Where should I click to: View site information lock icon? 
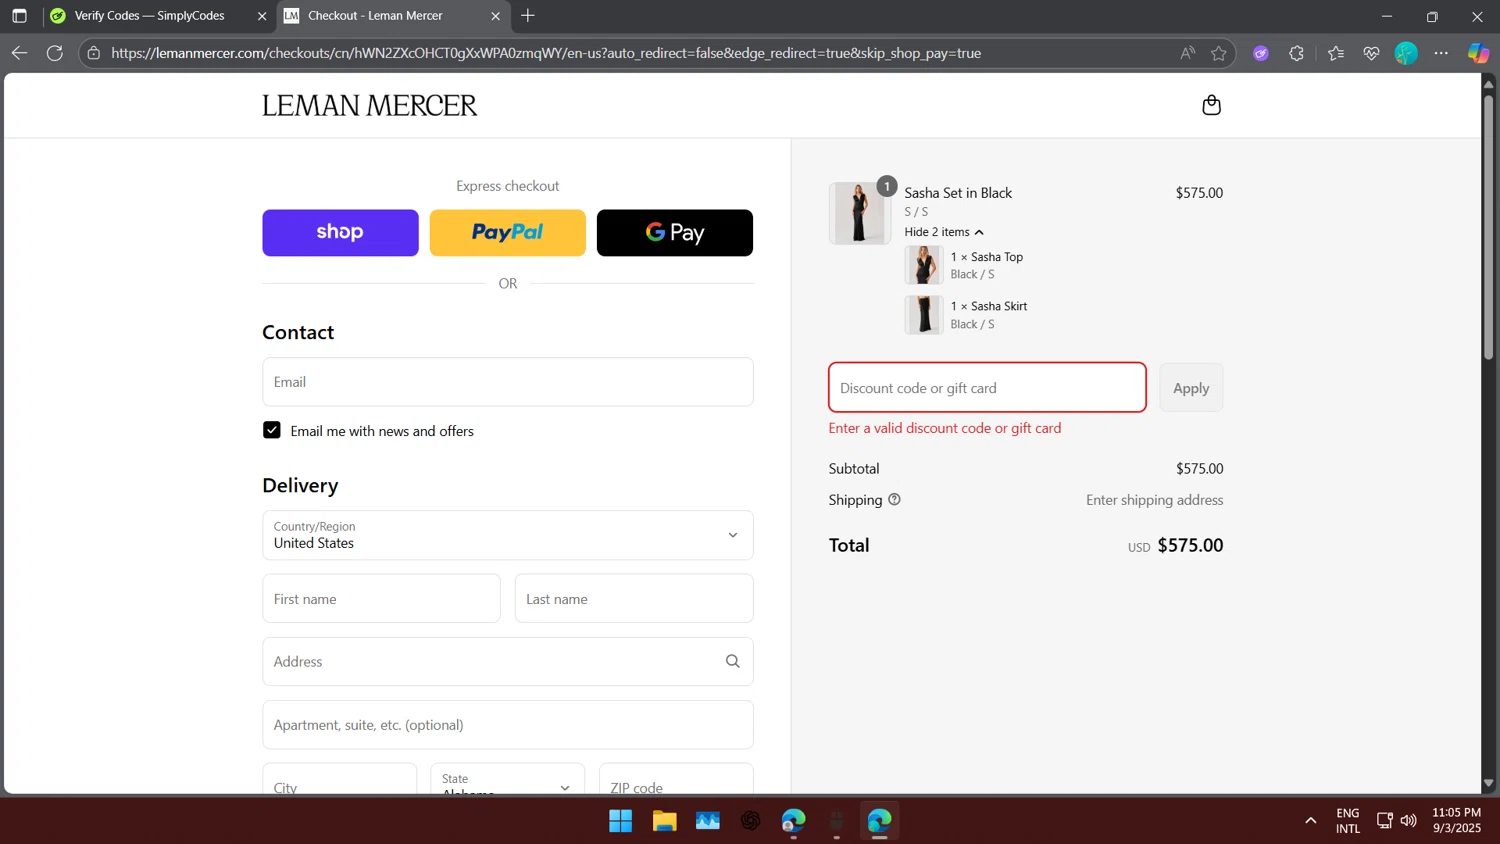tap(94, 53)
